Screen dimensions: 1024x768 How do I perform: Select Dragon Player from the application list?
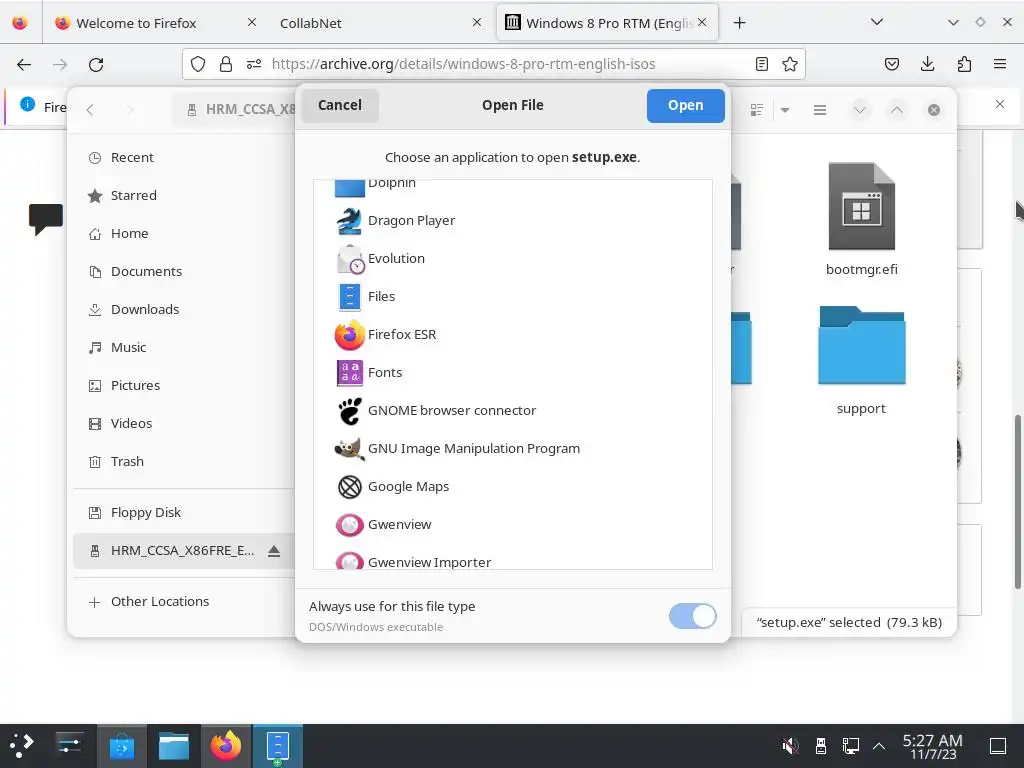(513, 221)
